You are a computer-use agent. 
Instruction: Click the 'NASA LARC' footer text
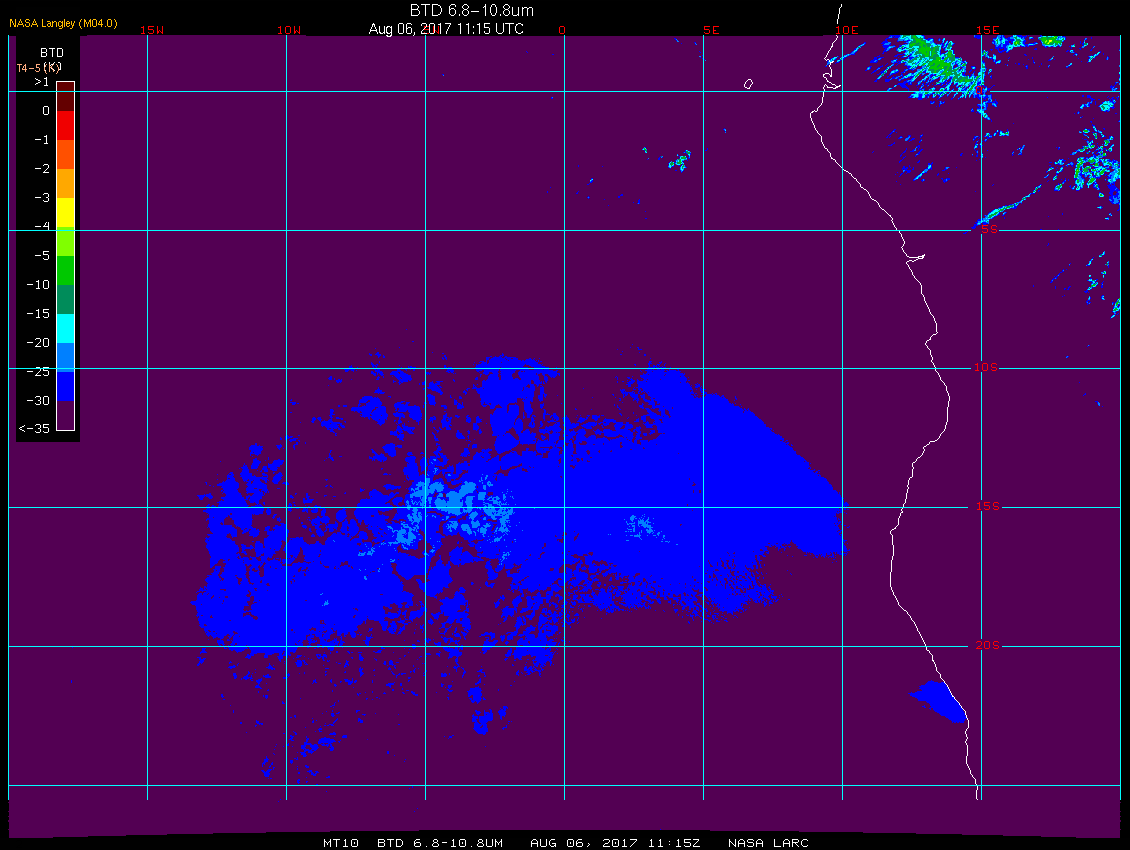[768, 843]
